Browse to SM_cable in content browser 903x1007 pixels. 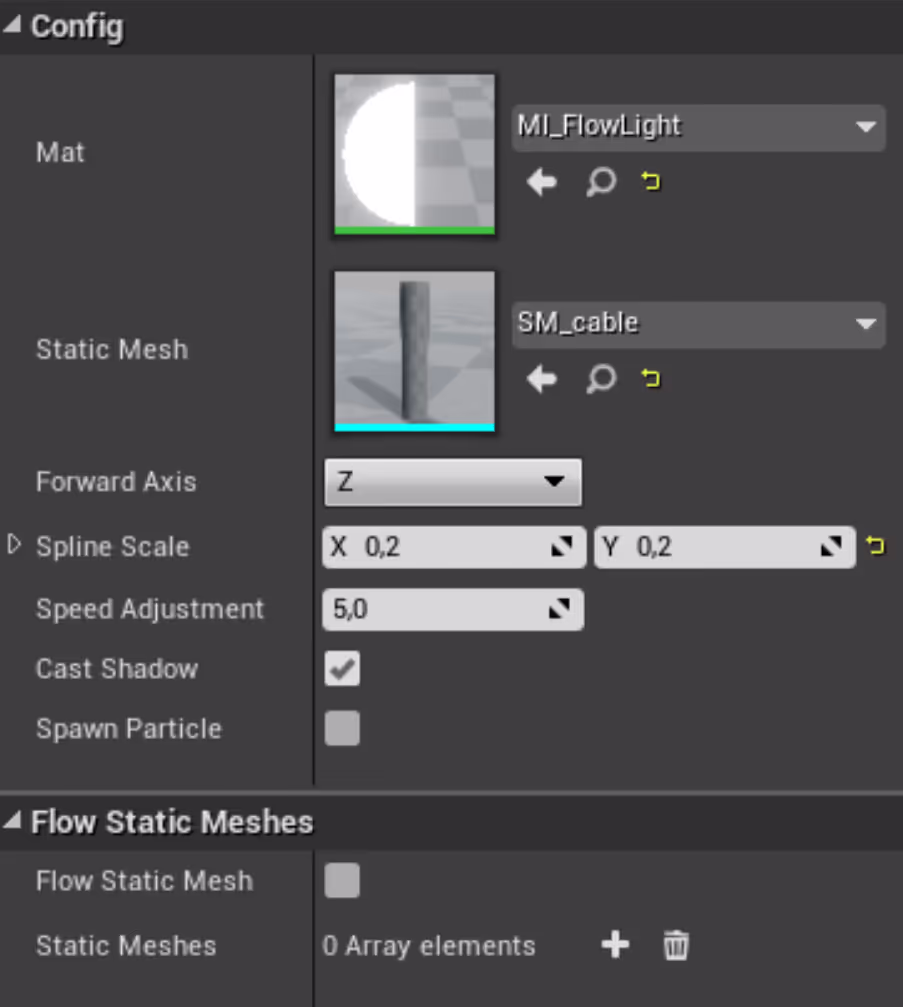601,379
